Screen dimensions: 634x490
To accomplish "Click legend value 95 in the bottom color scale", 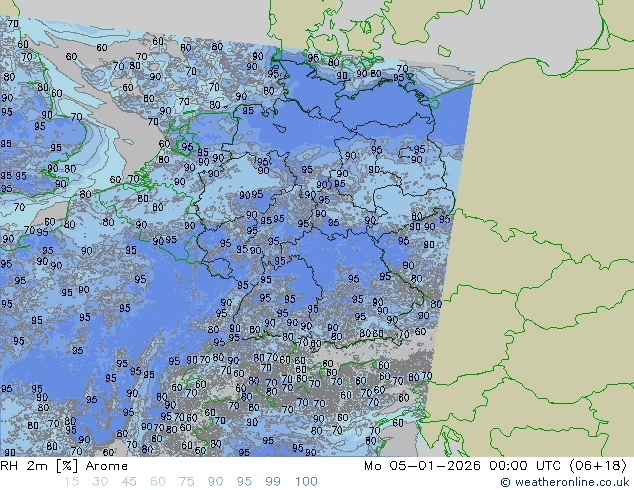I will point(244,482).
